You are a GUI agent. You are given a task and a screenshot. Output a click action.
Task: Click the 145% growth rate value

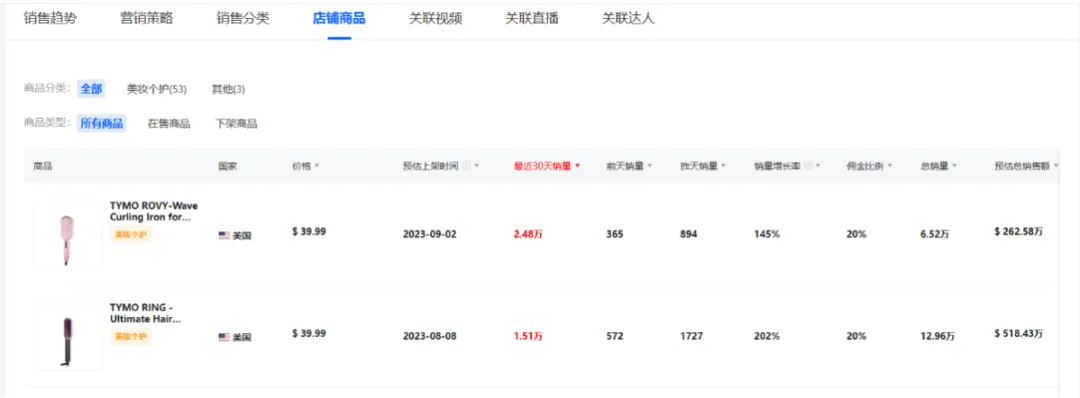tap(767, 234)
